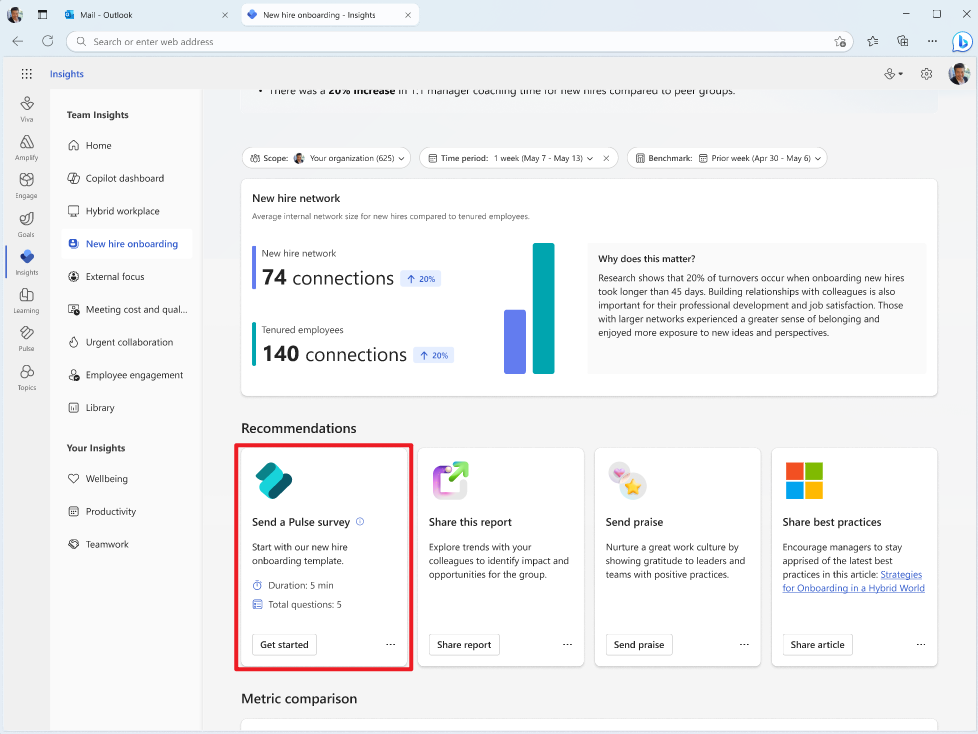Select New hire onboarding in sidebar

[x=127, y=244]
